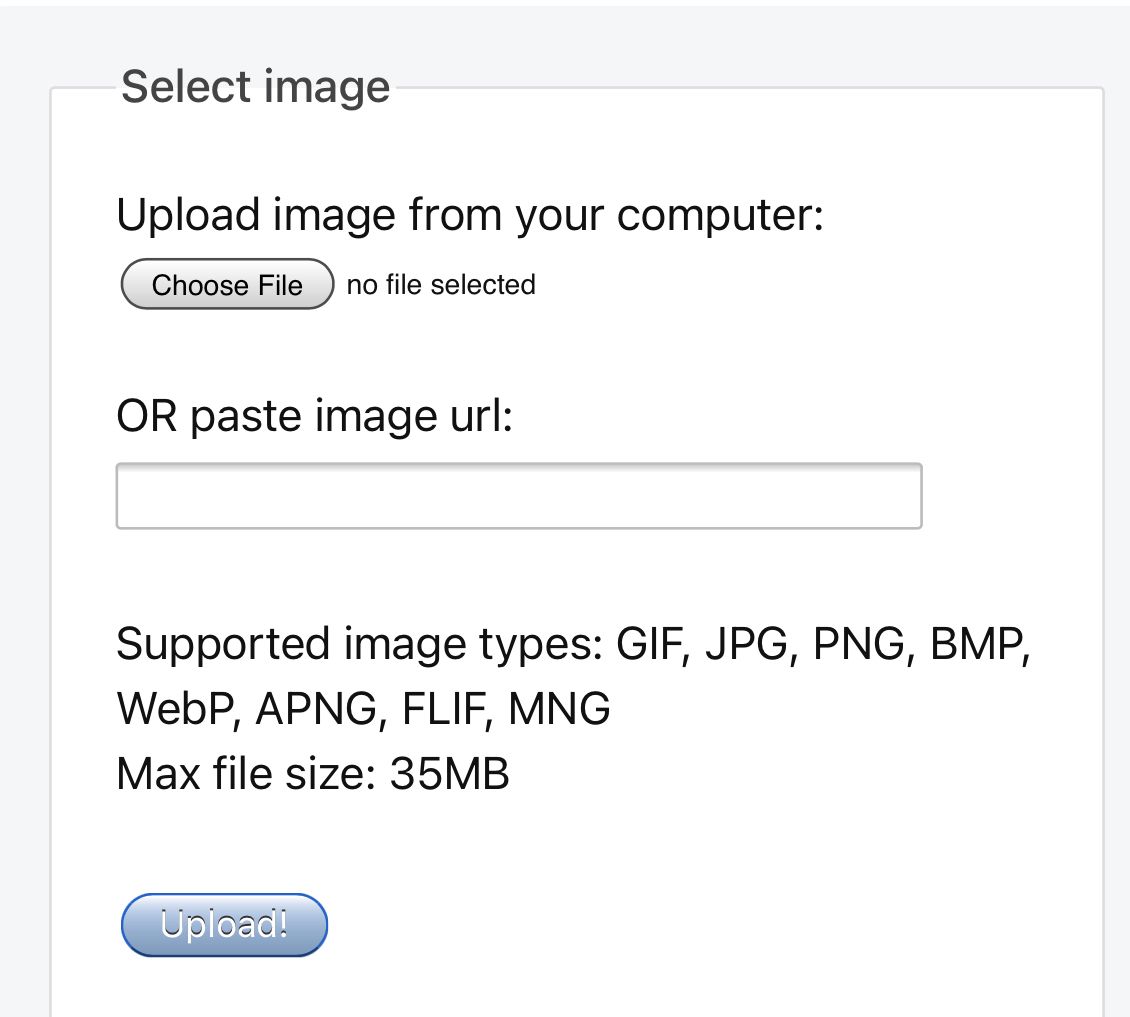The width and height of the screenshot is (1130, 1017).
Task: Click the word APNG in supported types
Action: point(316,709)
